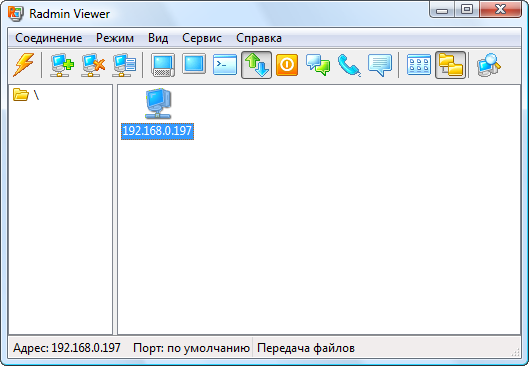This screenshot has width=529, height=366.
Task: Open the Соединение menu
Action: [49, 38]
